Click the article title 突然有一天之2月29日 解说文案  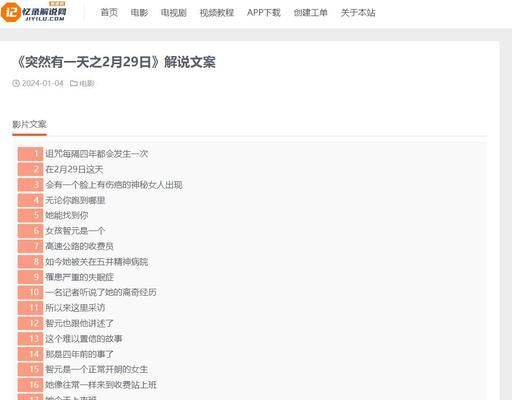116,62
